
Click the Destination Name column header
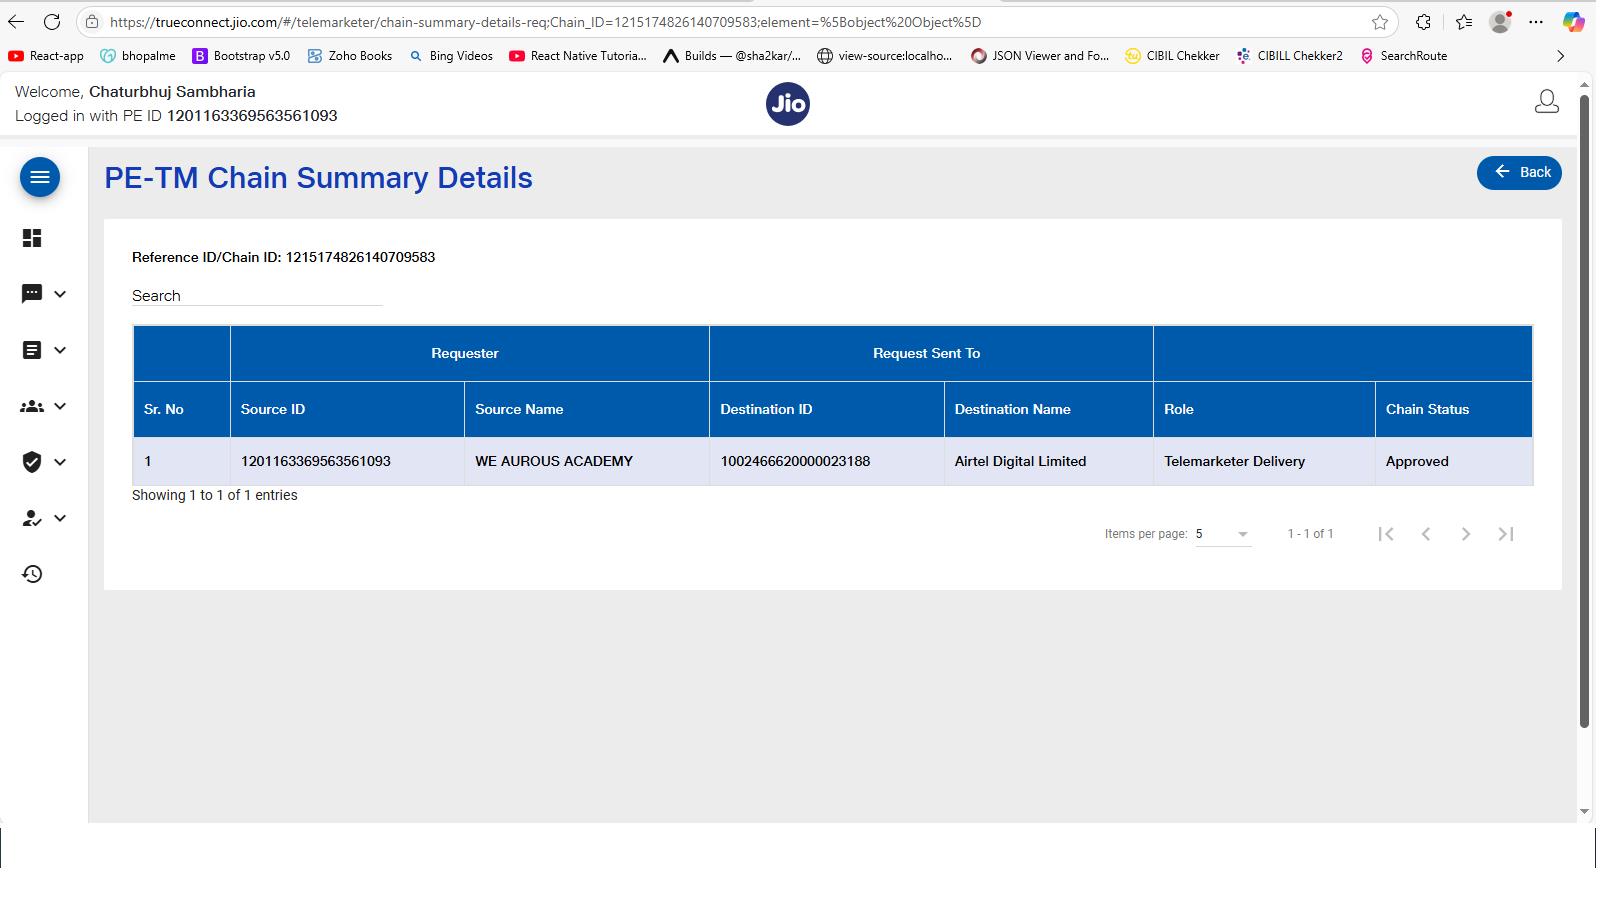coord(1049,409)
